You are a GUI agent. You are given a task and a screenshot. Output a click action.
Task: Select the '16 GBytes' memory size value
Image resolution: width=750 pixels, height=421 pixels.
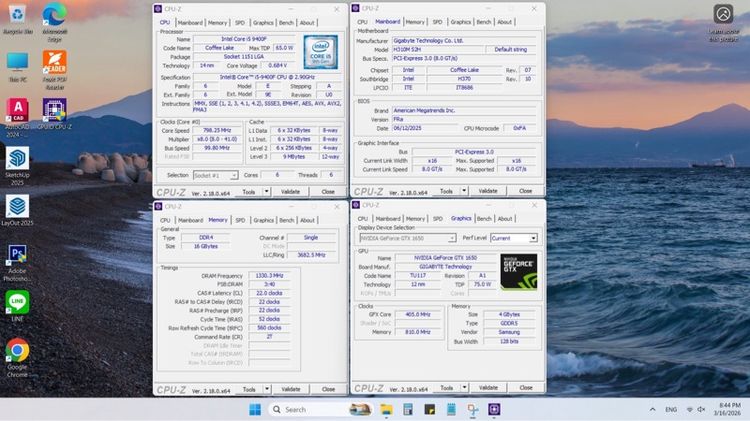(206, 246)
